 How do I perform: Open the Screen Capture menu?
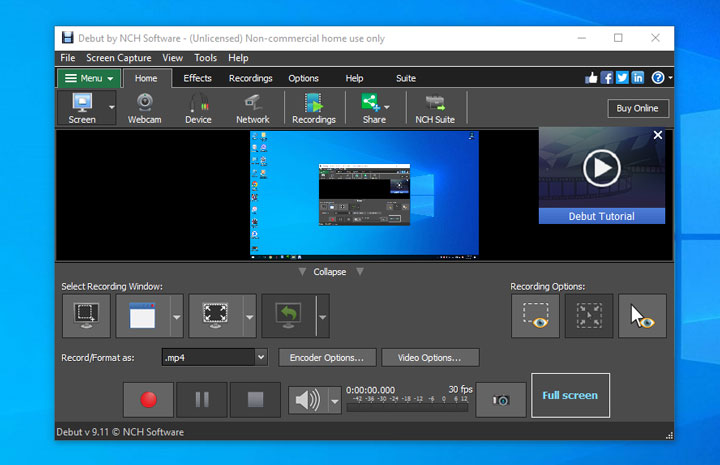(x=119, y=58)
